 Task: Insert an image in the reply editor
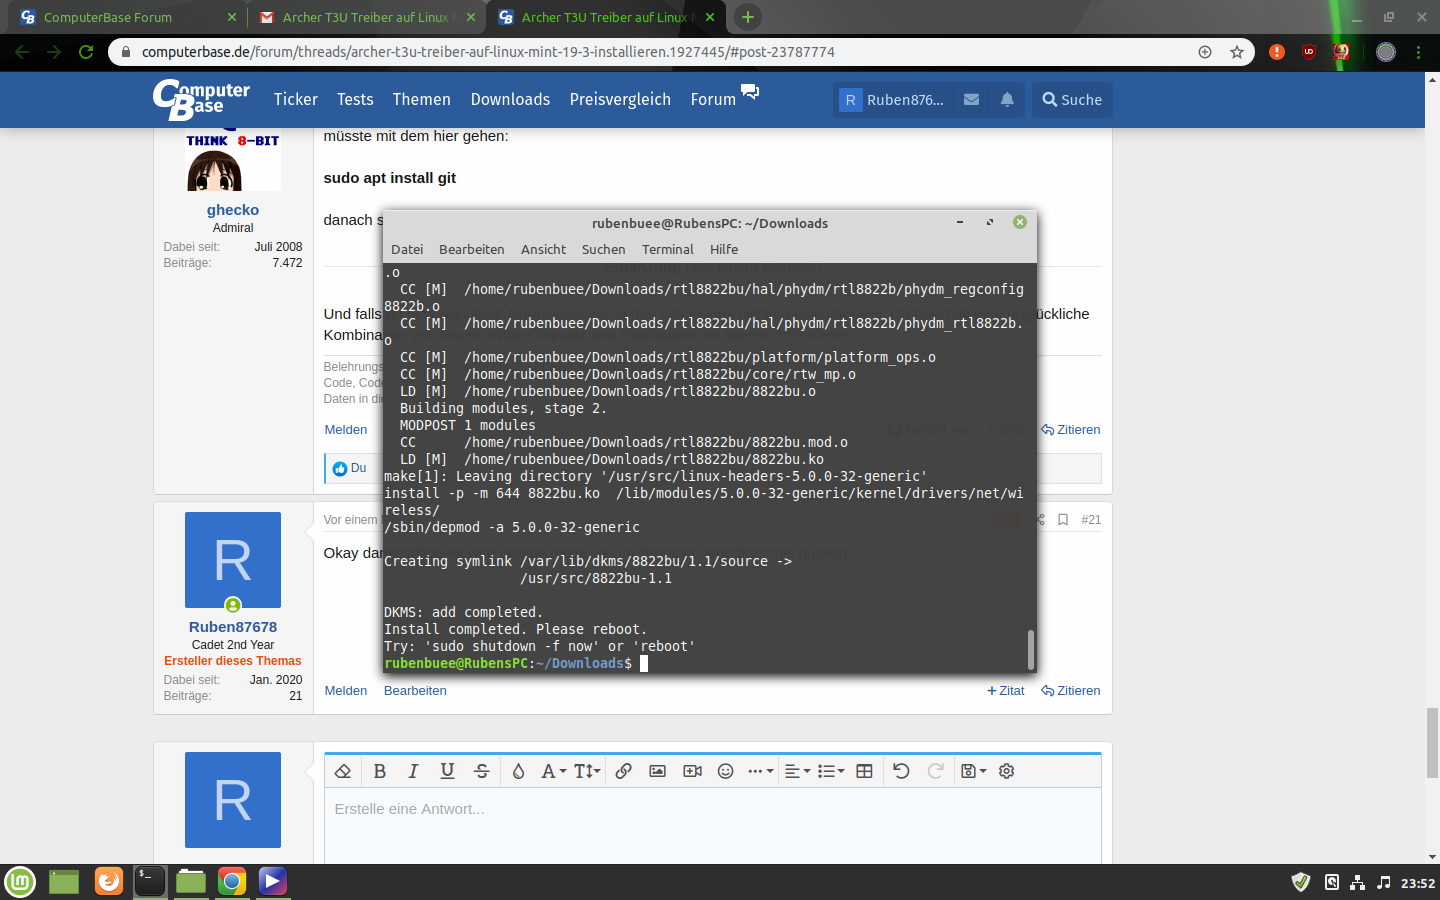pos(657,771)
